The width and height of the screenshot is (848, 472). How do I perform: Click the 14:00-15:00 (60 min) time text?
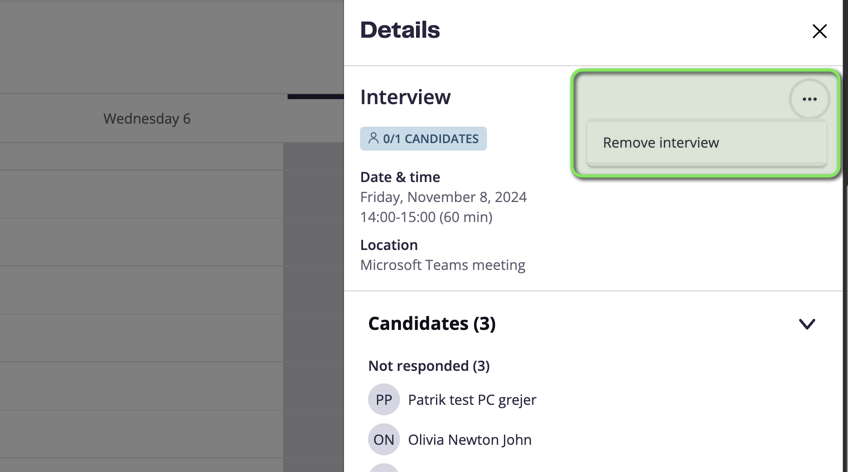pyautogui.click(x=426, y=217)
